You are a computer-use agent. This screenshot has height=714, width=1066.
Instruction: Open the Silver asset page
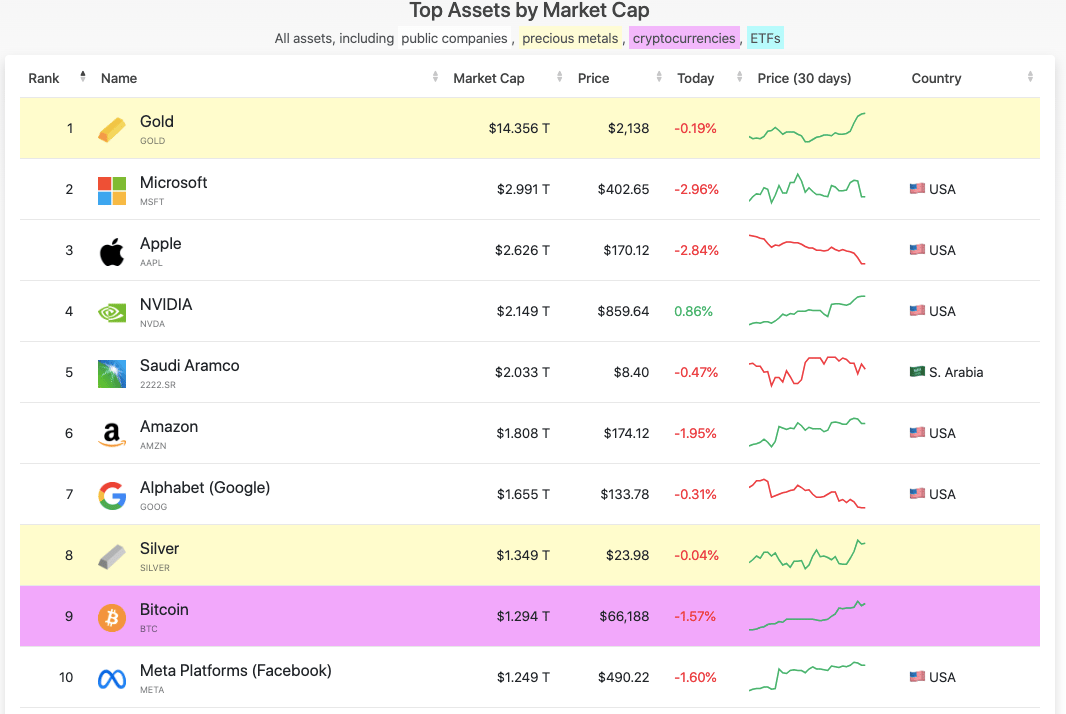coord(159,549)
